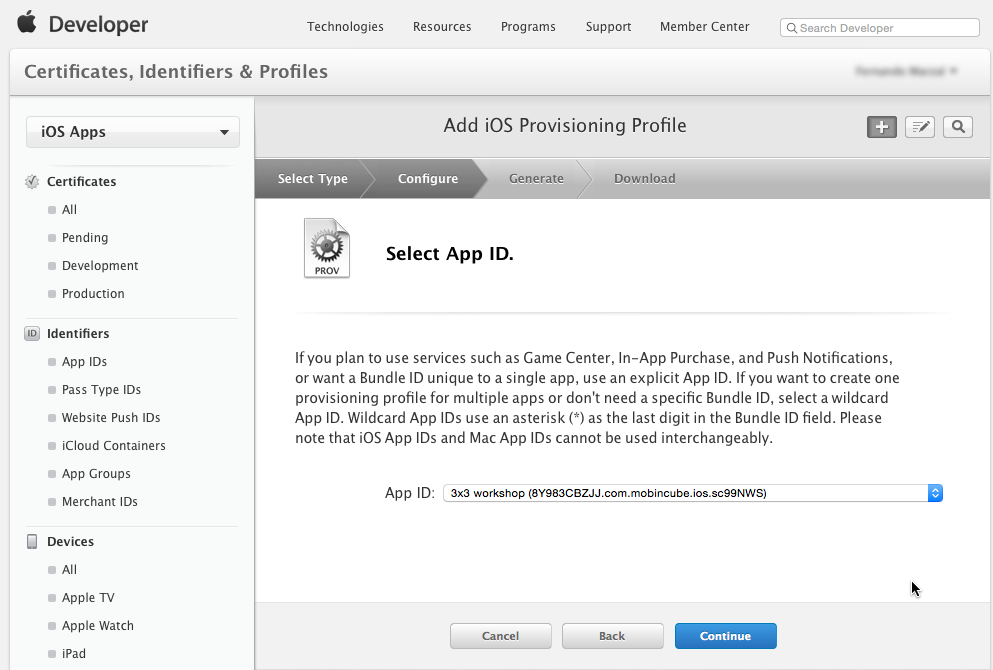The width and height of the screenshot is (993, 670).
Task: Click the add (plus) profile button
Action: click(882, 127)
